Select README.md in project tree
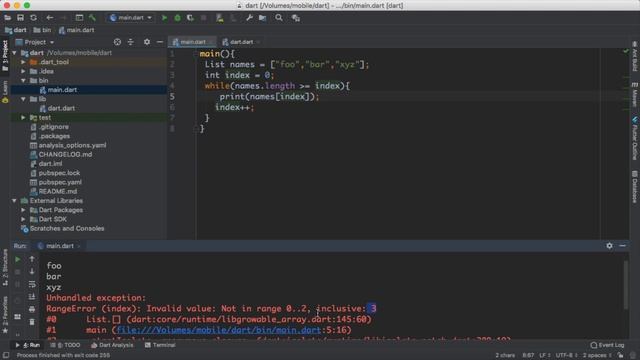The height and width of the screenshot is (360, 640). [x=58, y=191]
